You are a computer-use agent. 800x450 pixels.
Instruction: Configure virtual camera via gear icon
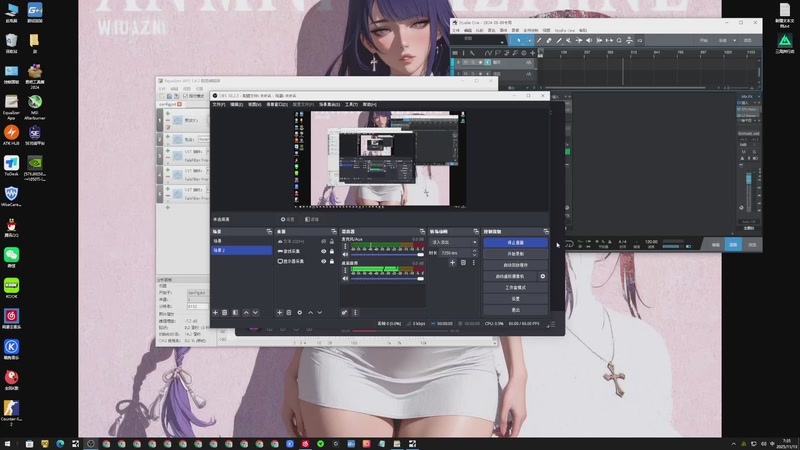542,276
